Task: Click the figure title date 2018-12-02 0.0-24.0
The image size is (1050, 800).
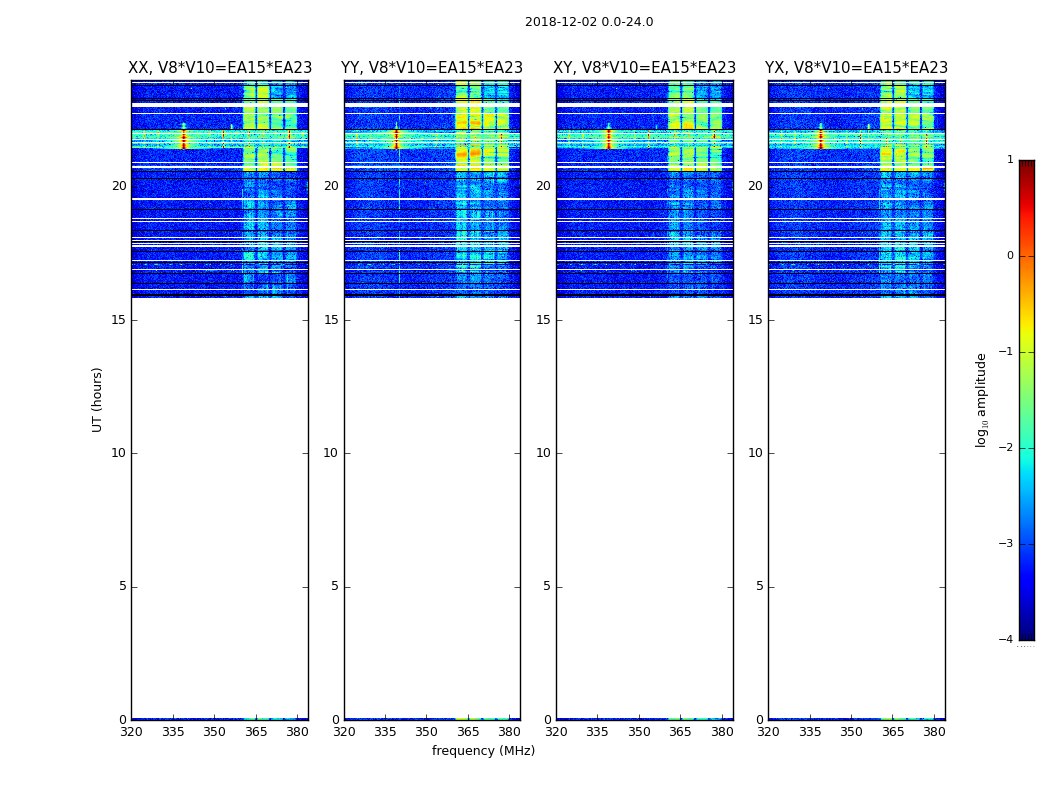Action: [589, 22]
